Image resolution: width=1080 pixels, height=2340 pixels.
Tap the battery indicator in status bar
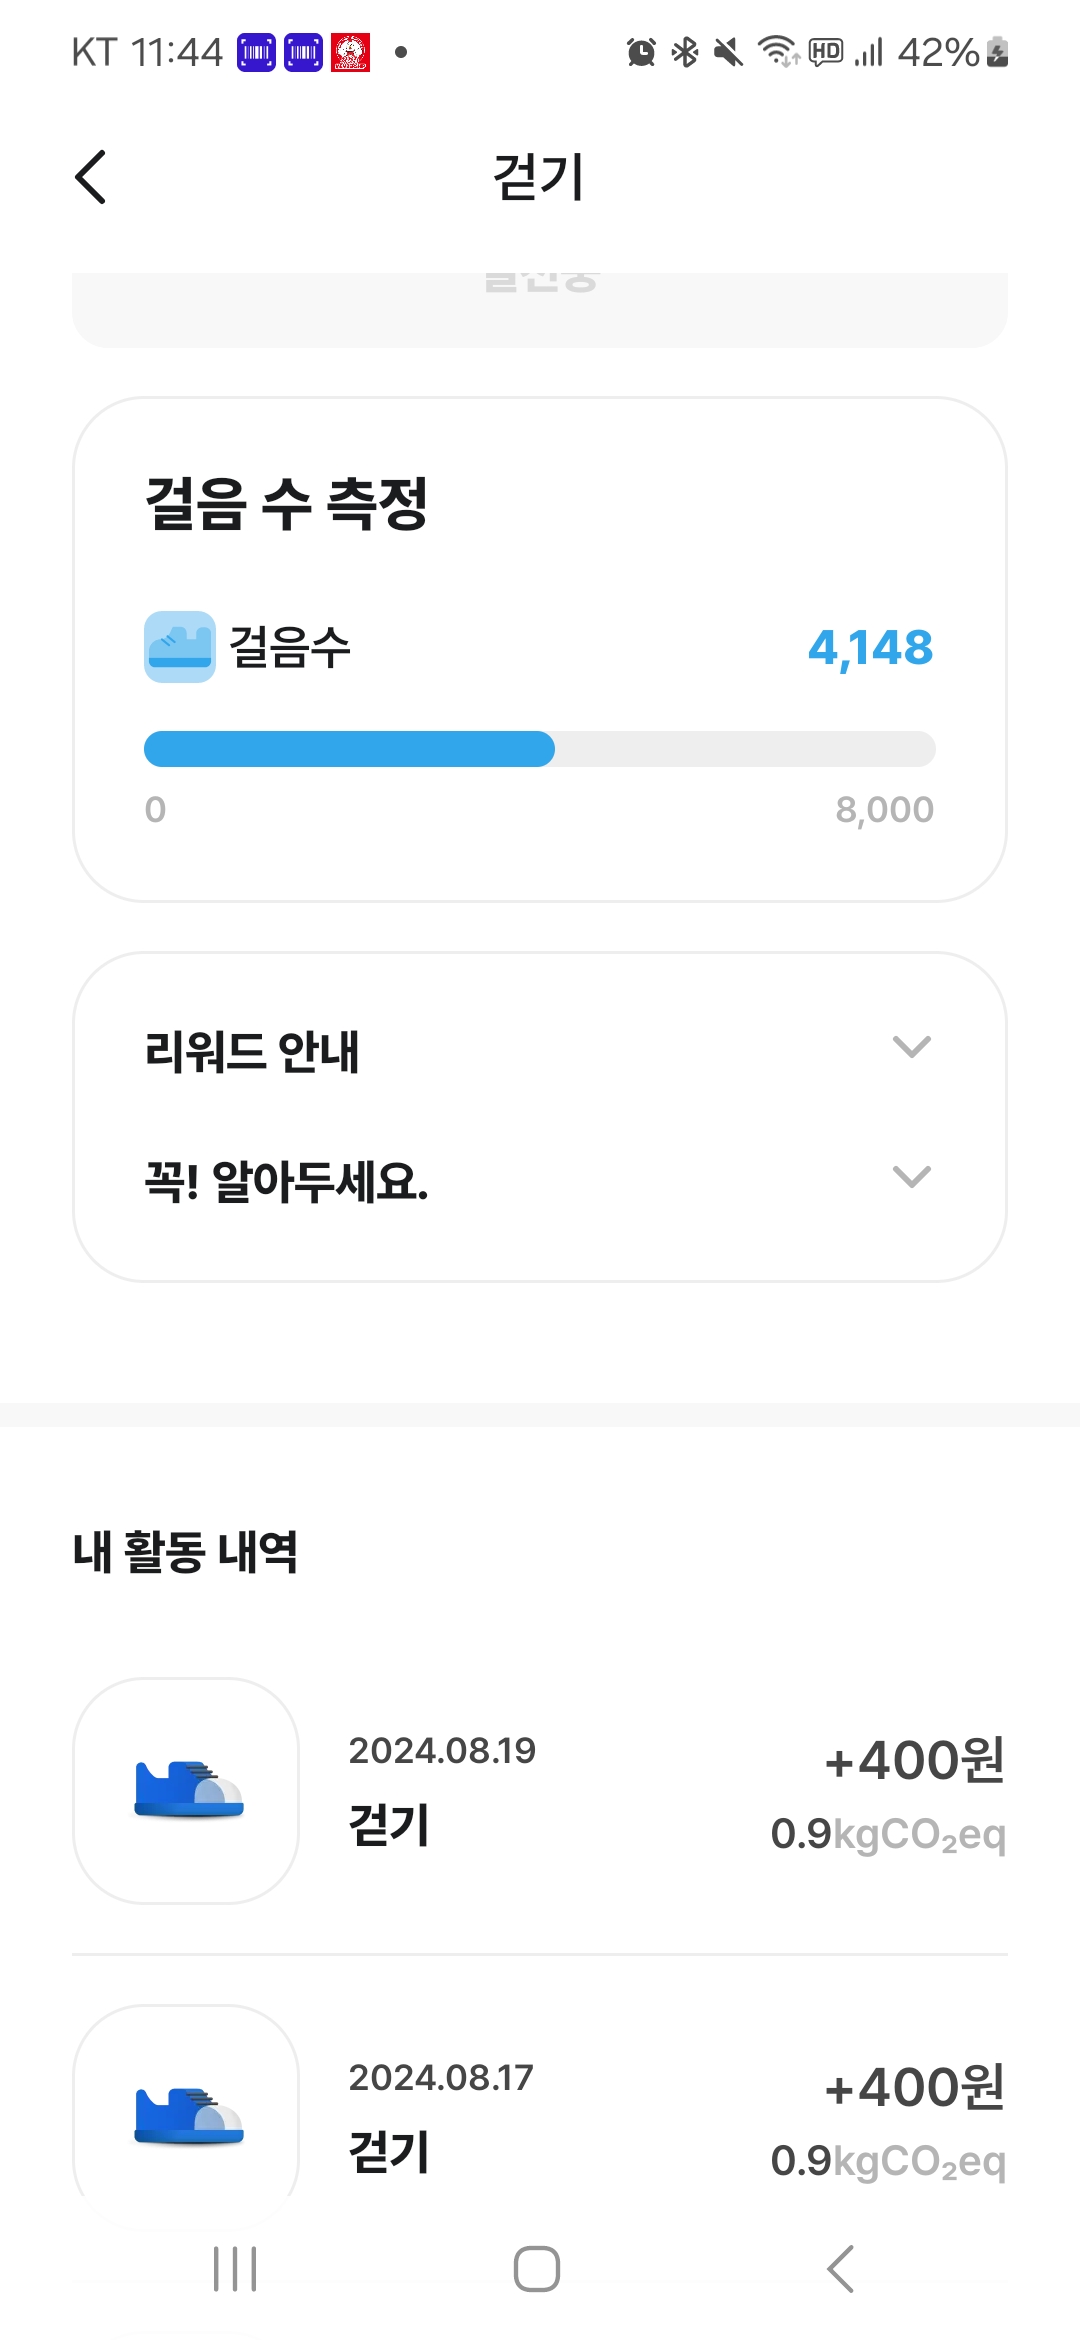click(997, 52)
